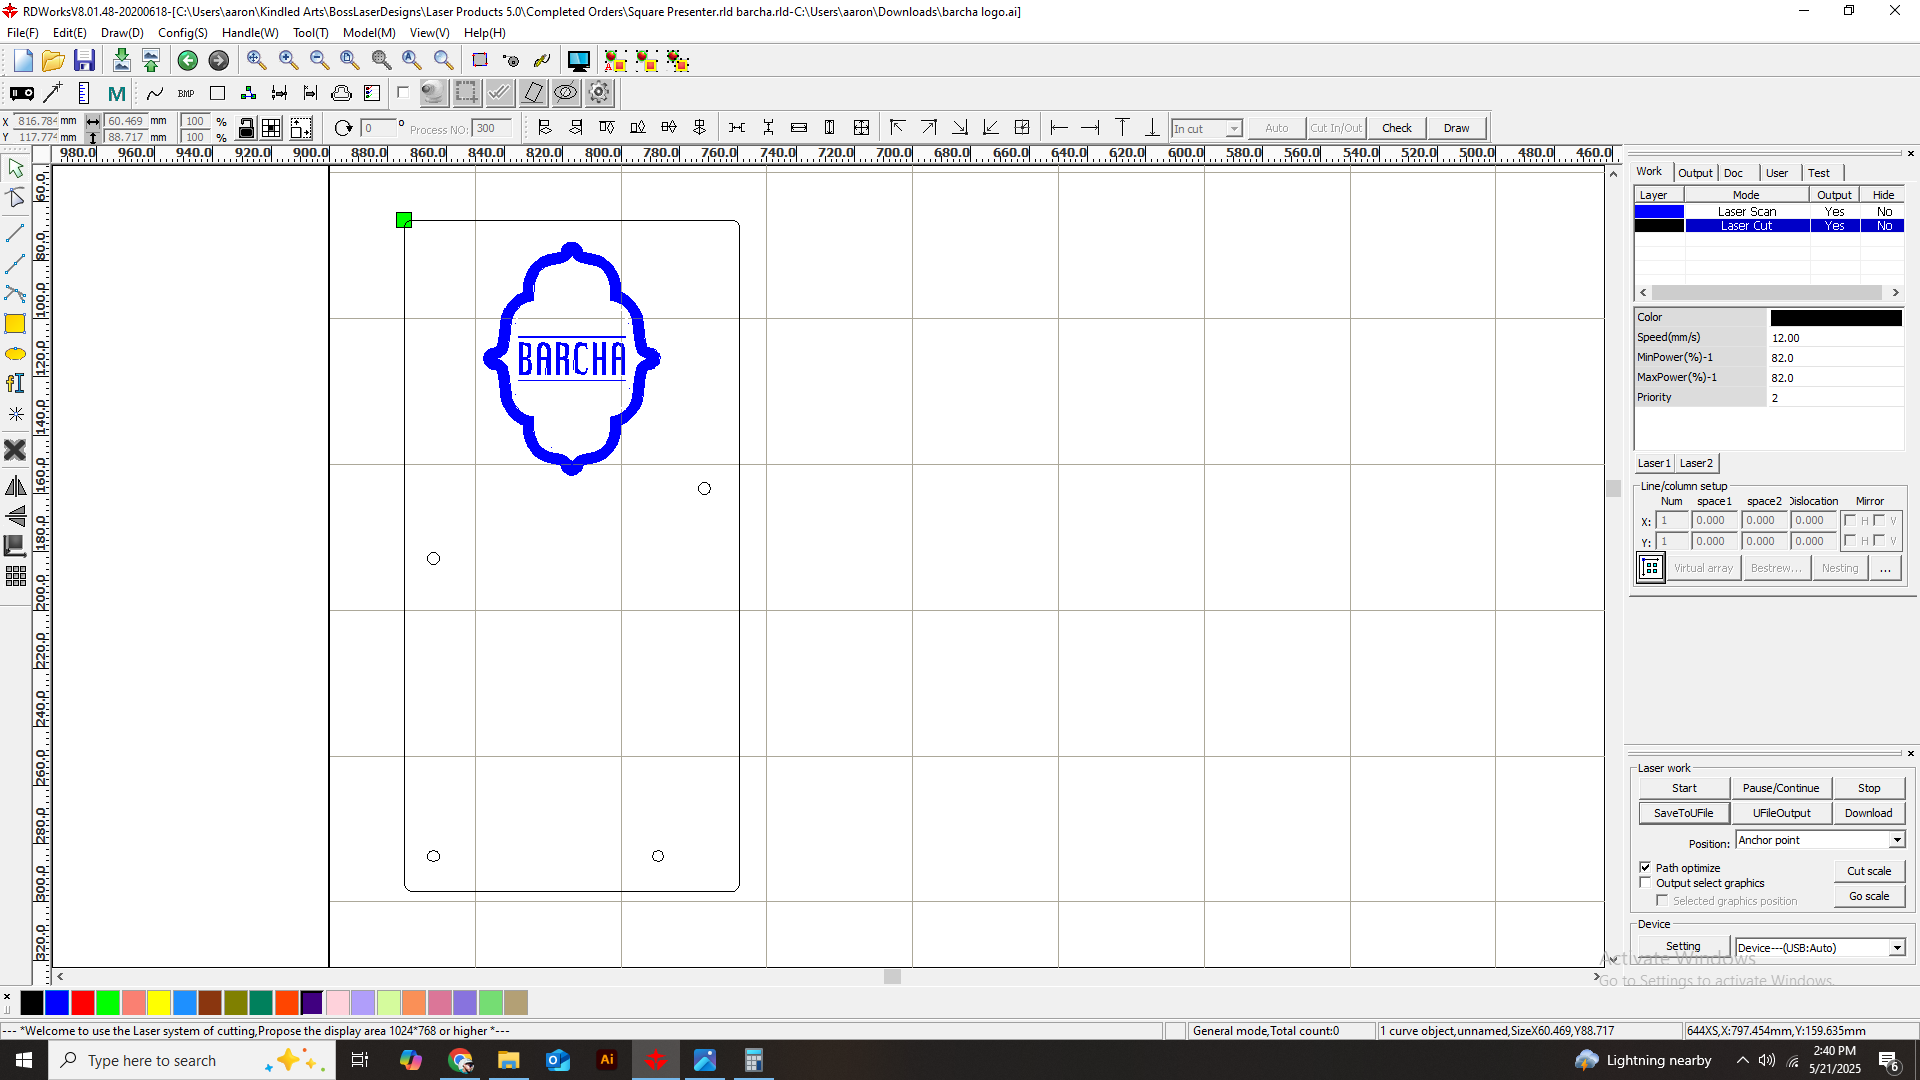Screen dimensions: 1920x1080
Task: Click the Download button
Action: (x=1868, y=813)
